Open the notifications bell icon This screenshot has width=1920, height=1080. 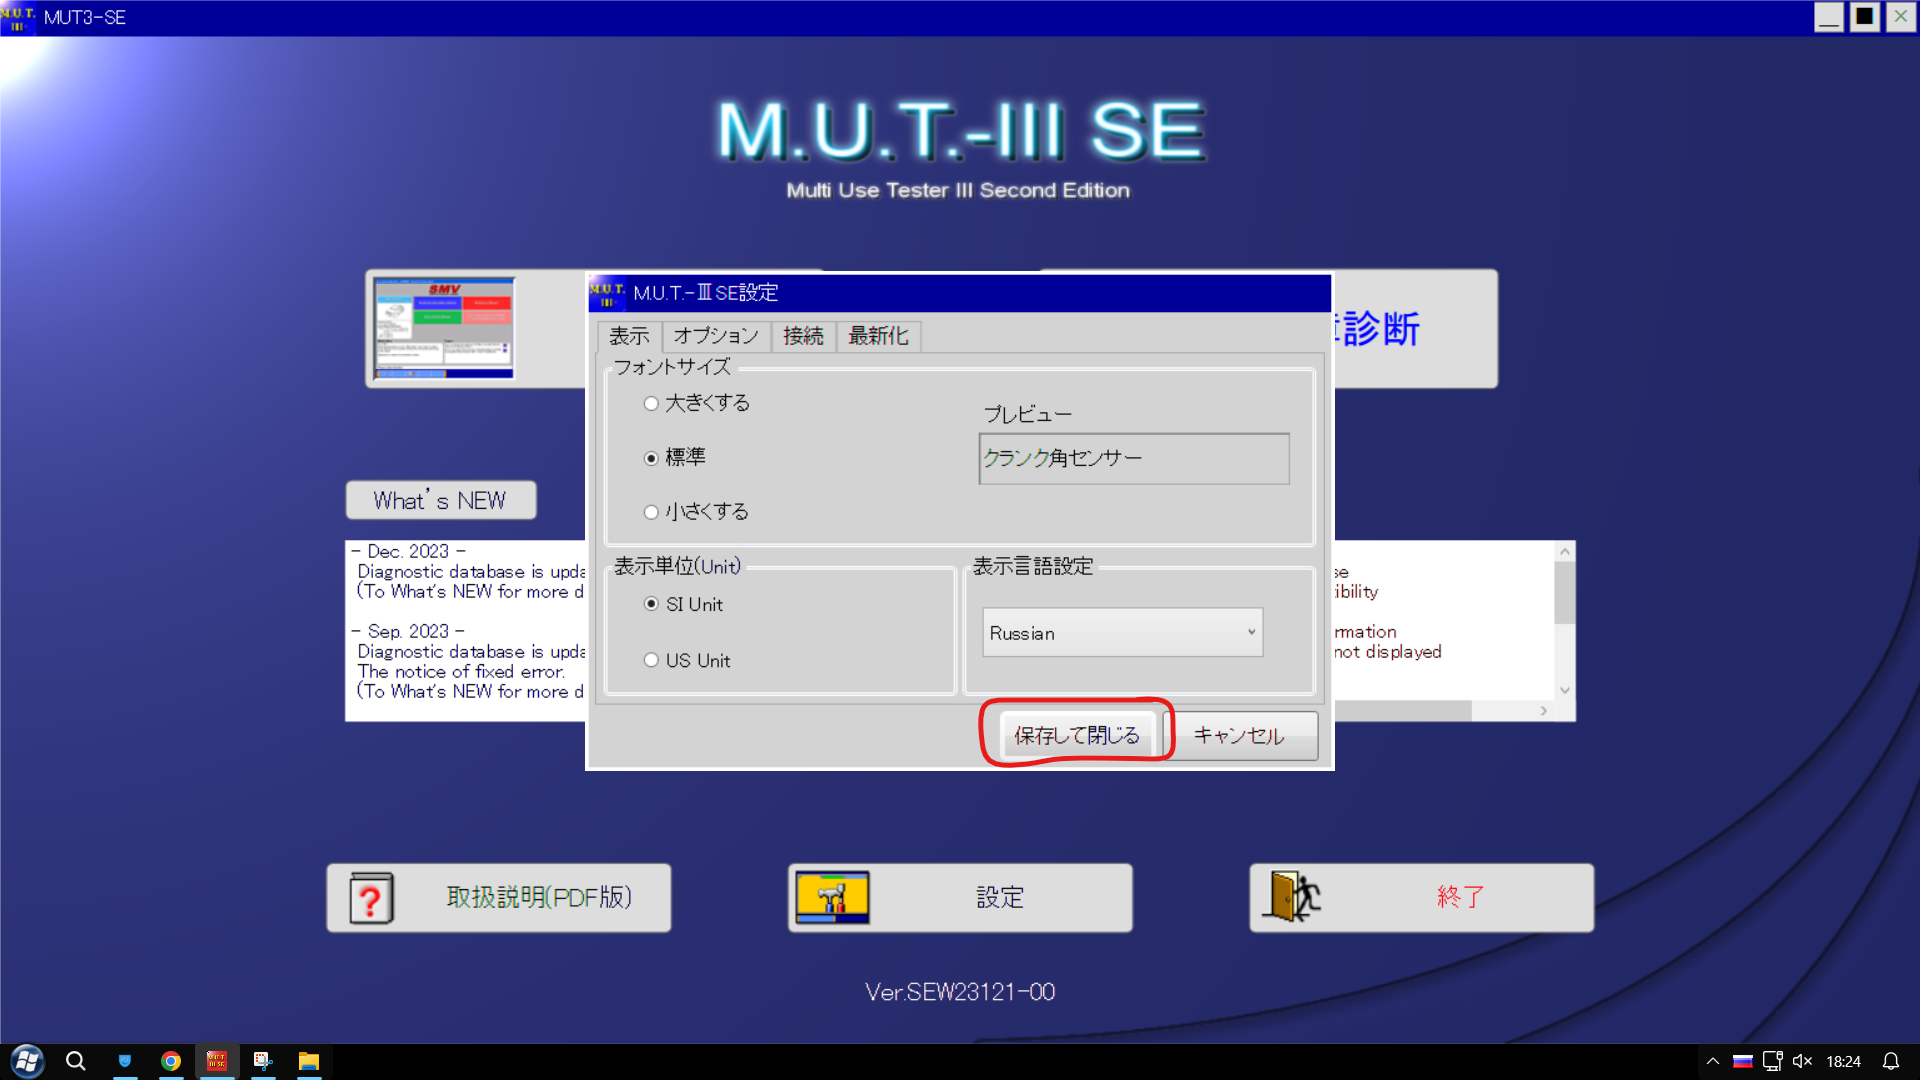point(1891,1061)
